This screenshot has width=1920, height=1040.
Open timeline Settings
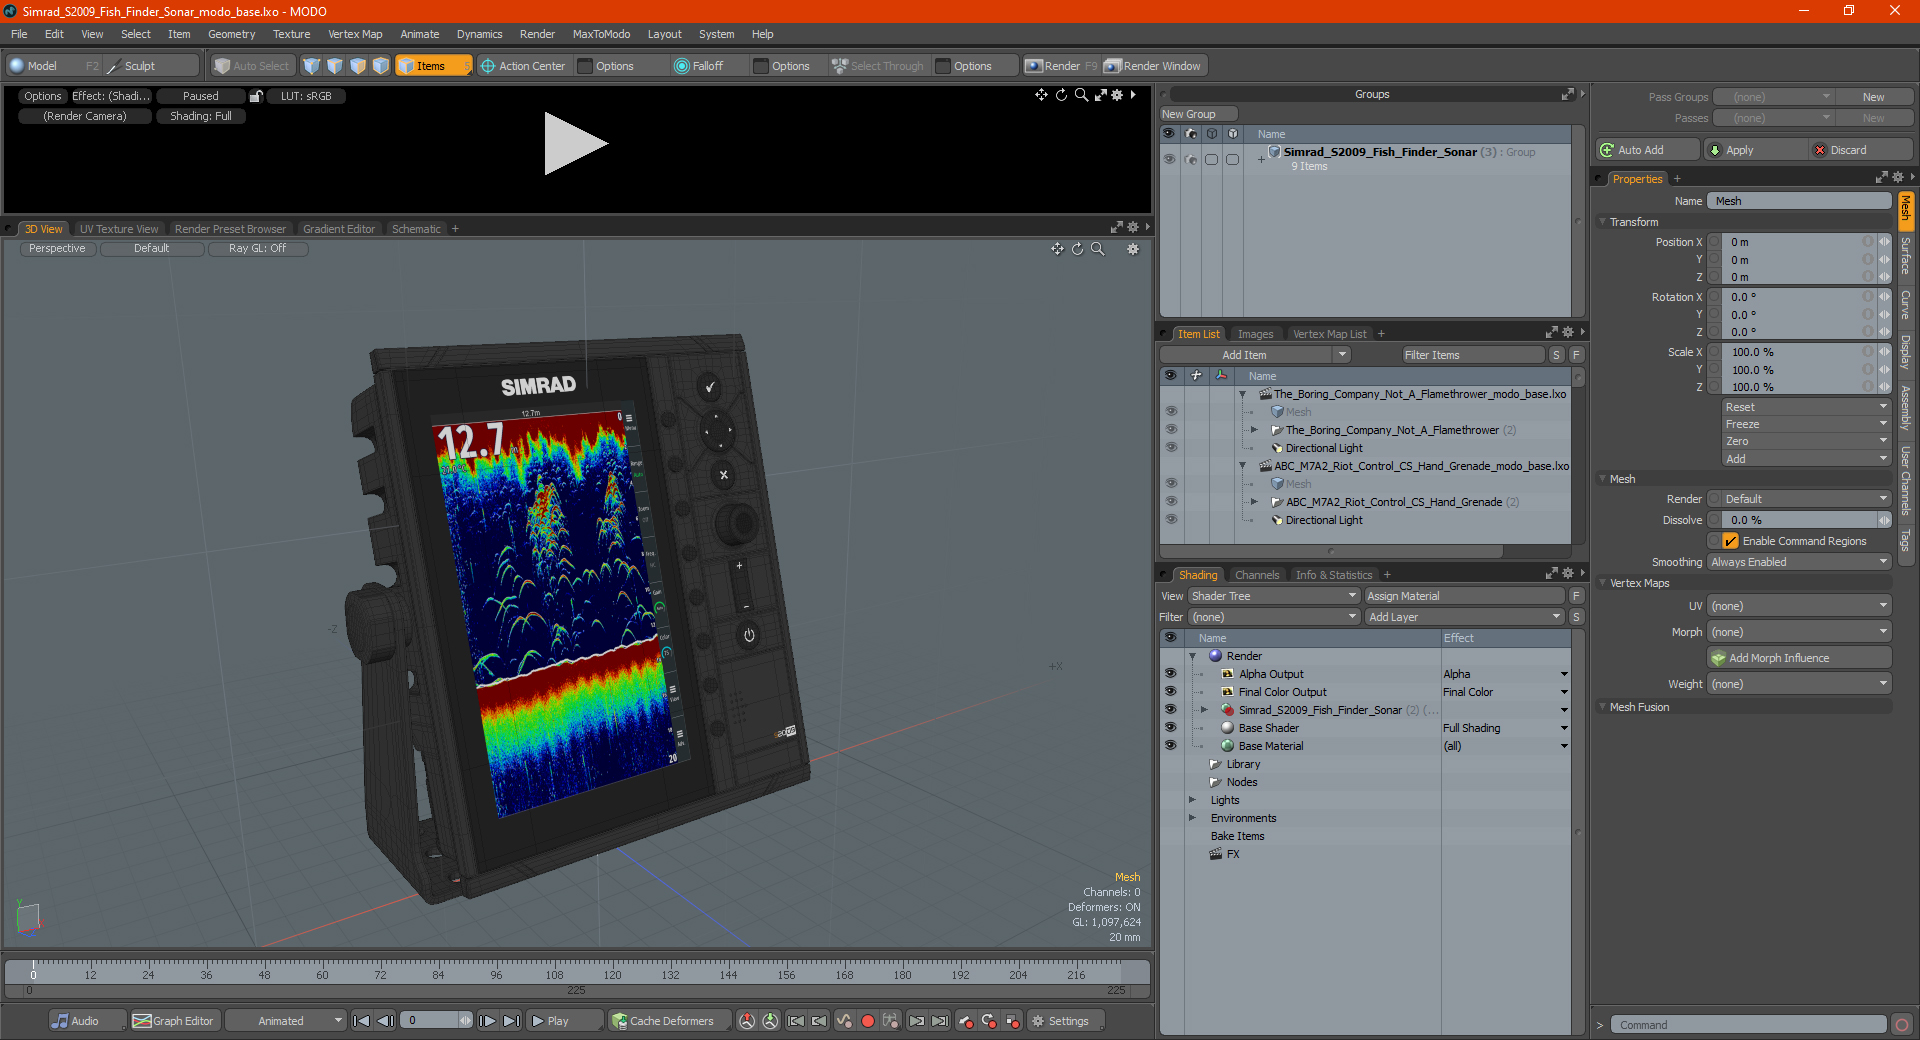click(1066, 1021)
